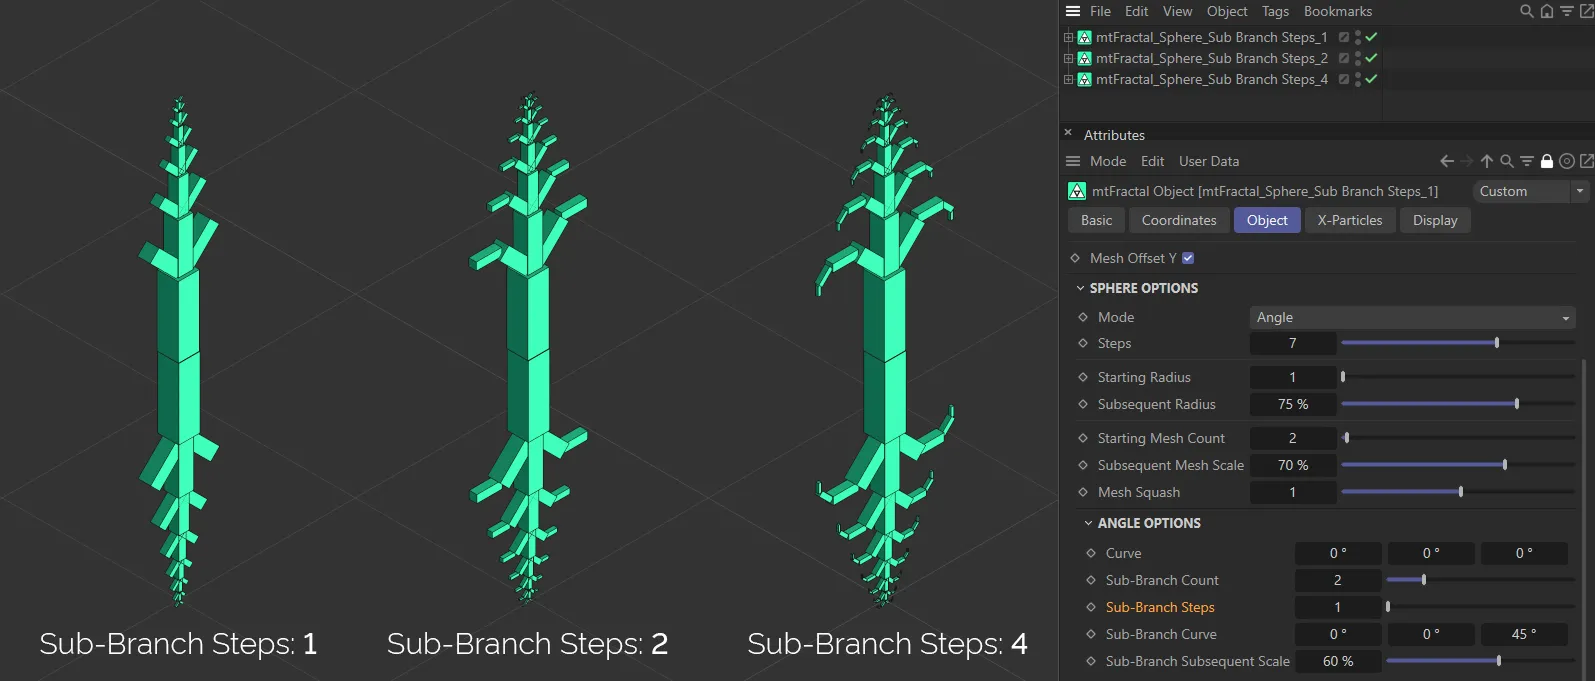This screenshot has width=1595, height=681.
Task: Click the Object Manager search icon
Action: (x=1527, y=11)
